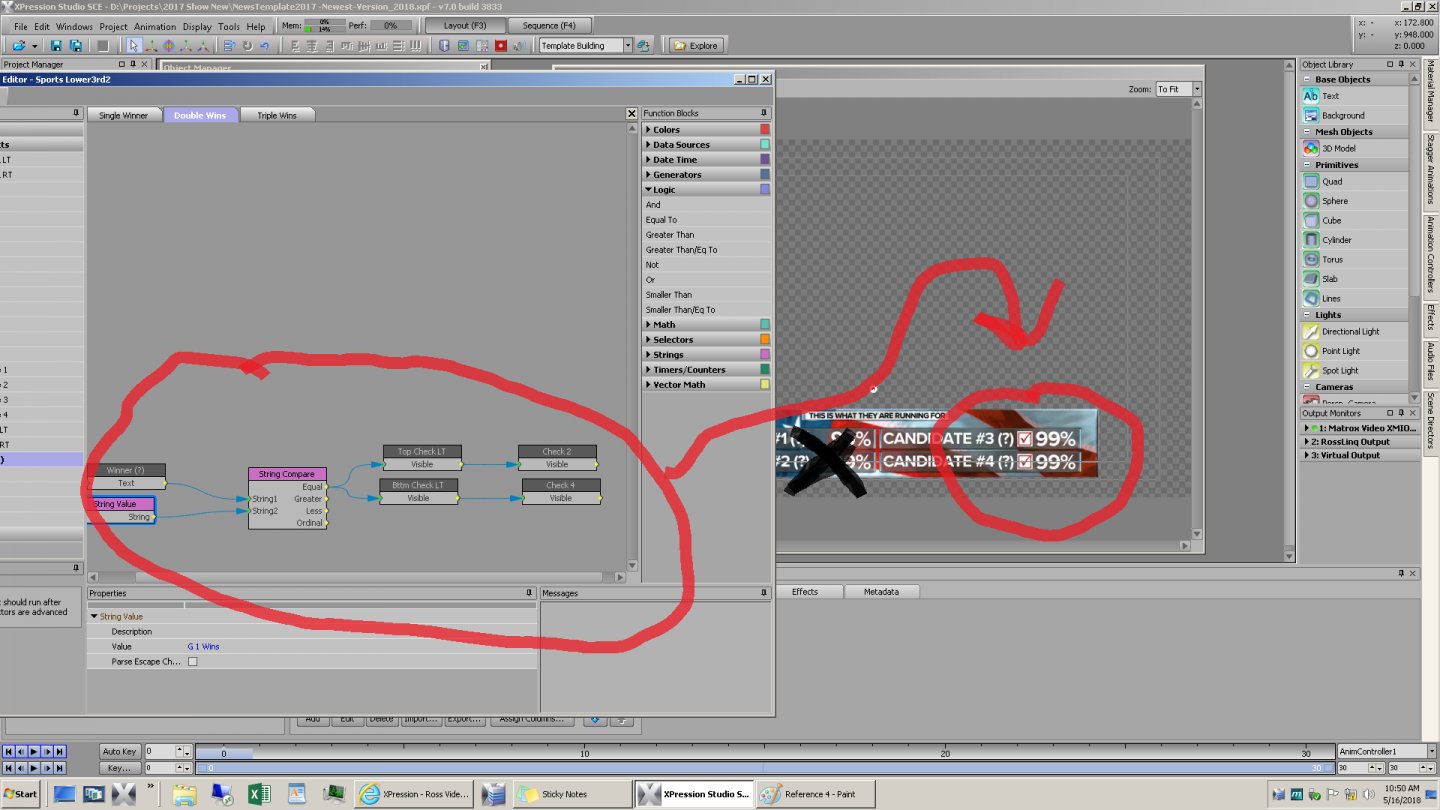1440x810 pixels.
Task: Click the Point Light icon
Action: pyautogui.click(x=1311, y=351)
